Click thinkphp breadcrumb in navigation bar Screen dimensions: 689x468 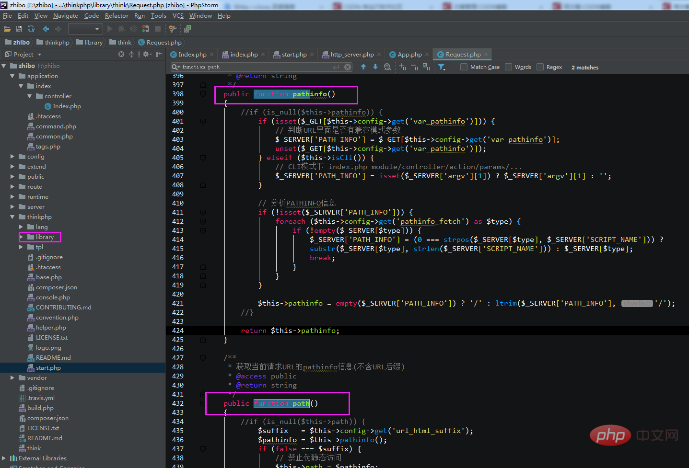click(53, 43)
